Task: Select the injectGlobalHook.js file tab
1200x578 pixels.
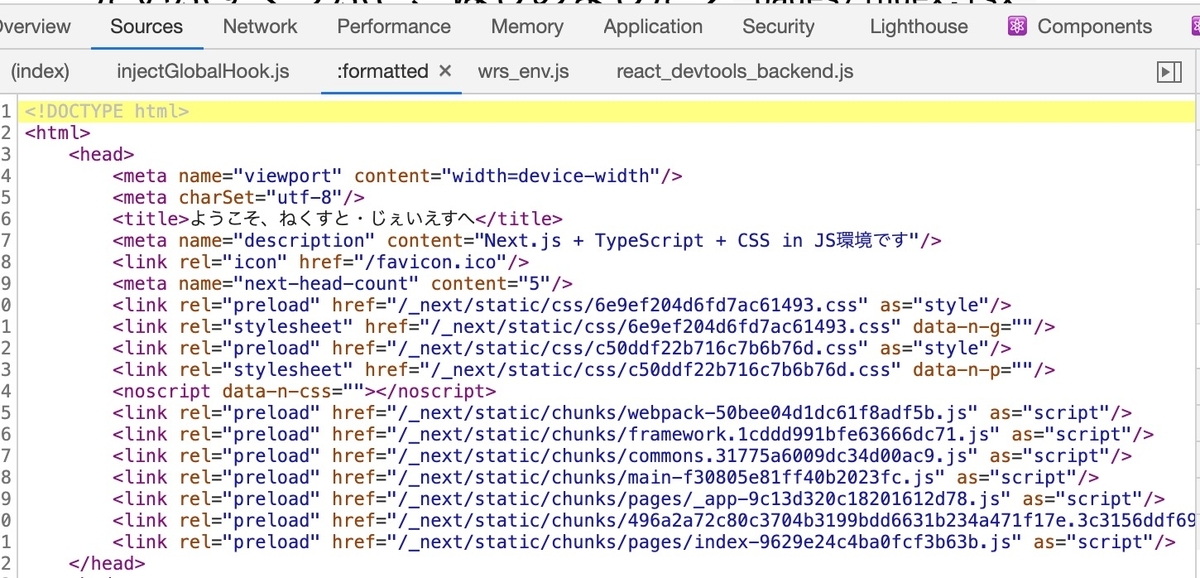Action: pos(203,71)
